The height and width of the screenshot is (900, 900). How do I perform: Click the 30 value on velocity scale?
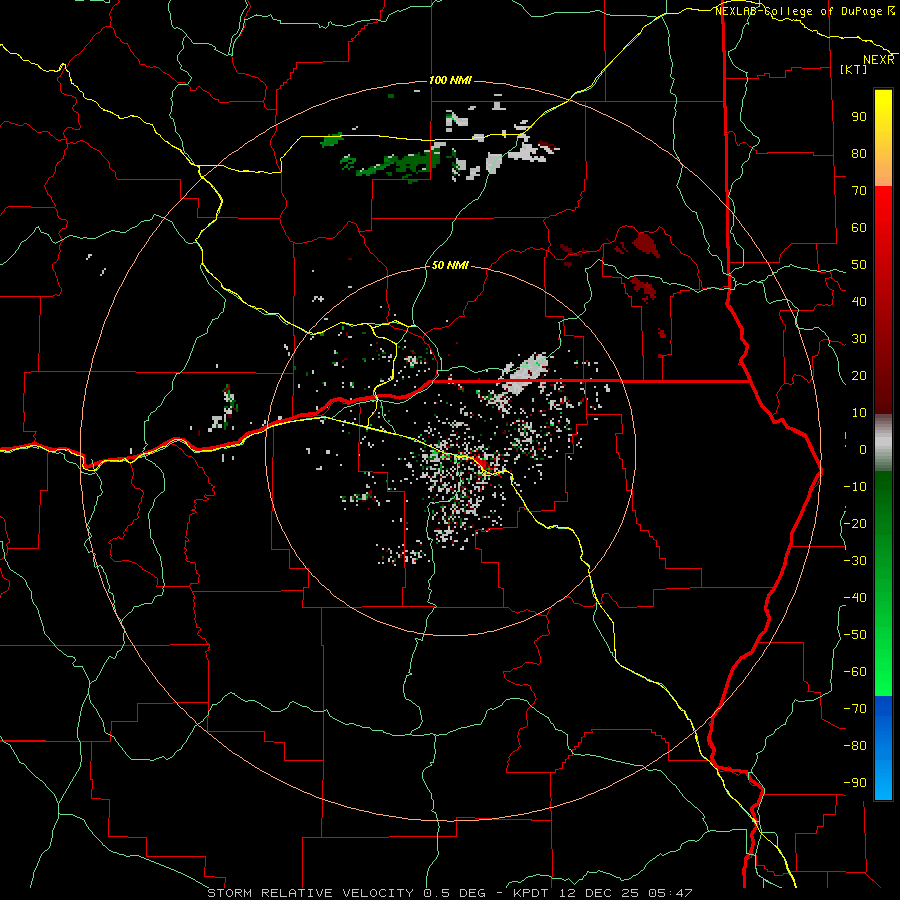(859, 339)
